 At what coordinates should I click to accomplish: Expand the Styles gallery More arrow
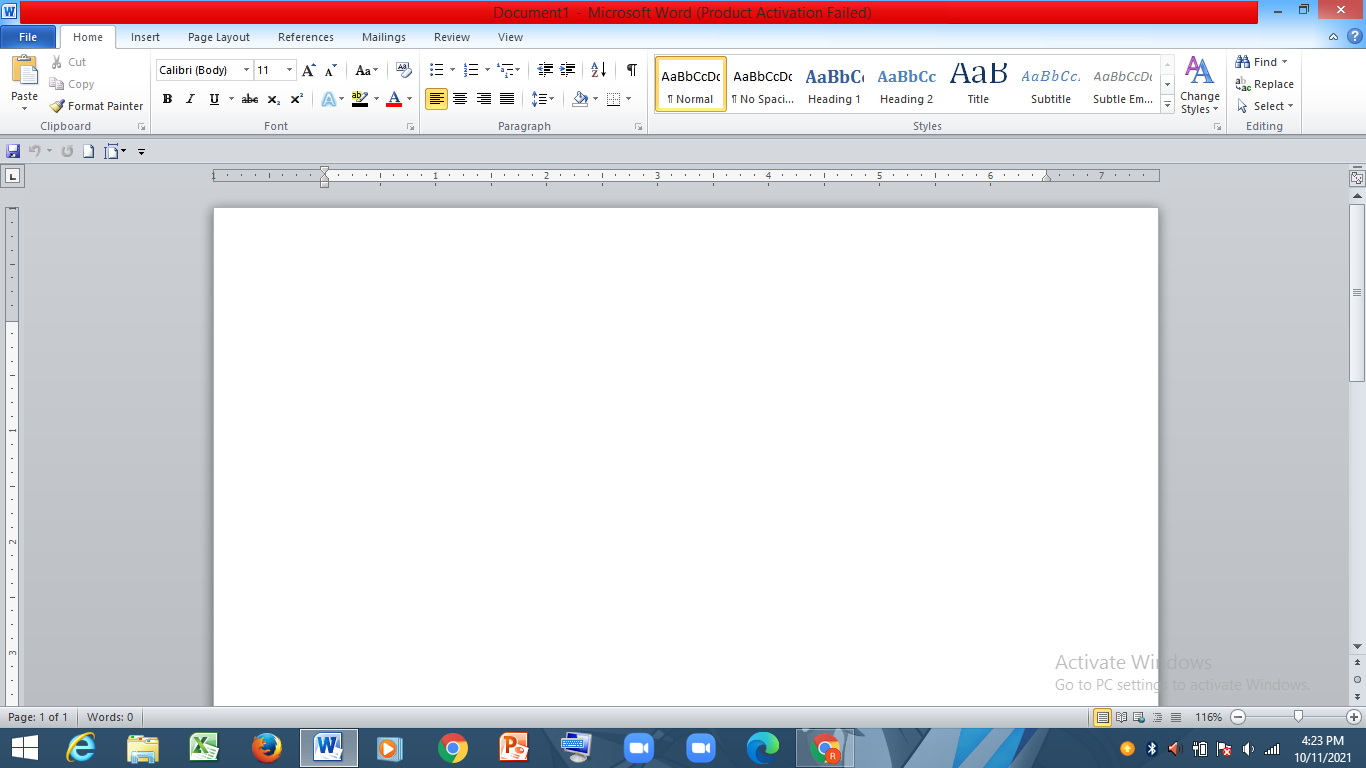(1168, 106)
